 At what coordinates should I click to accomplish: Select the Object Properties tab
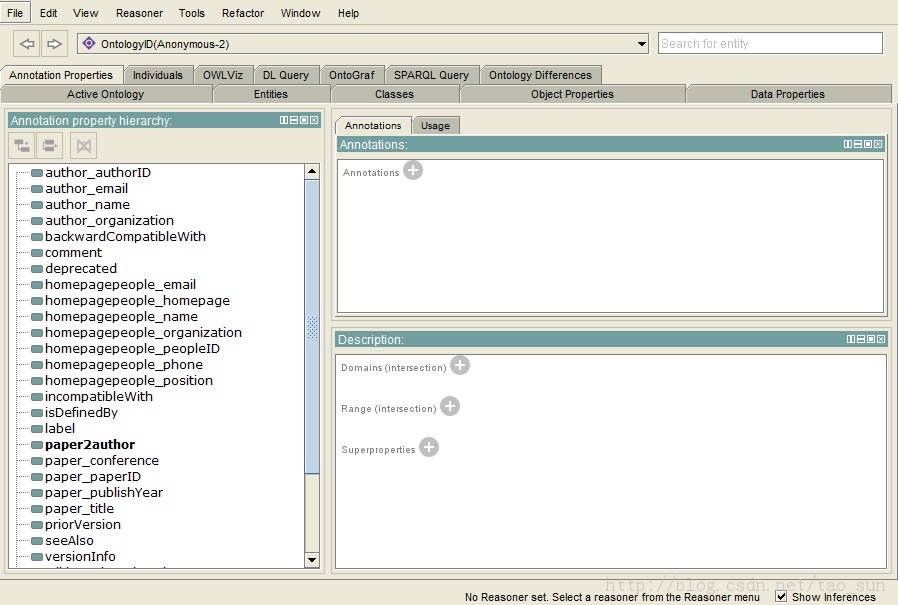[572, 94]
